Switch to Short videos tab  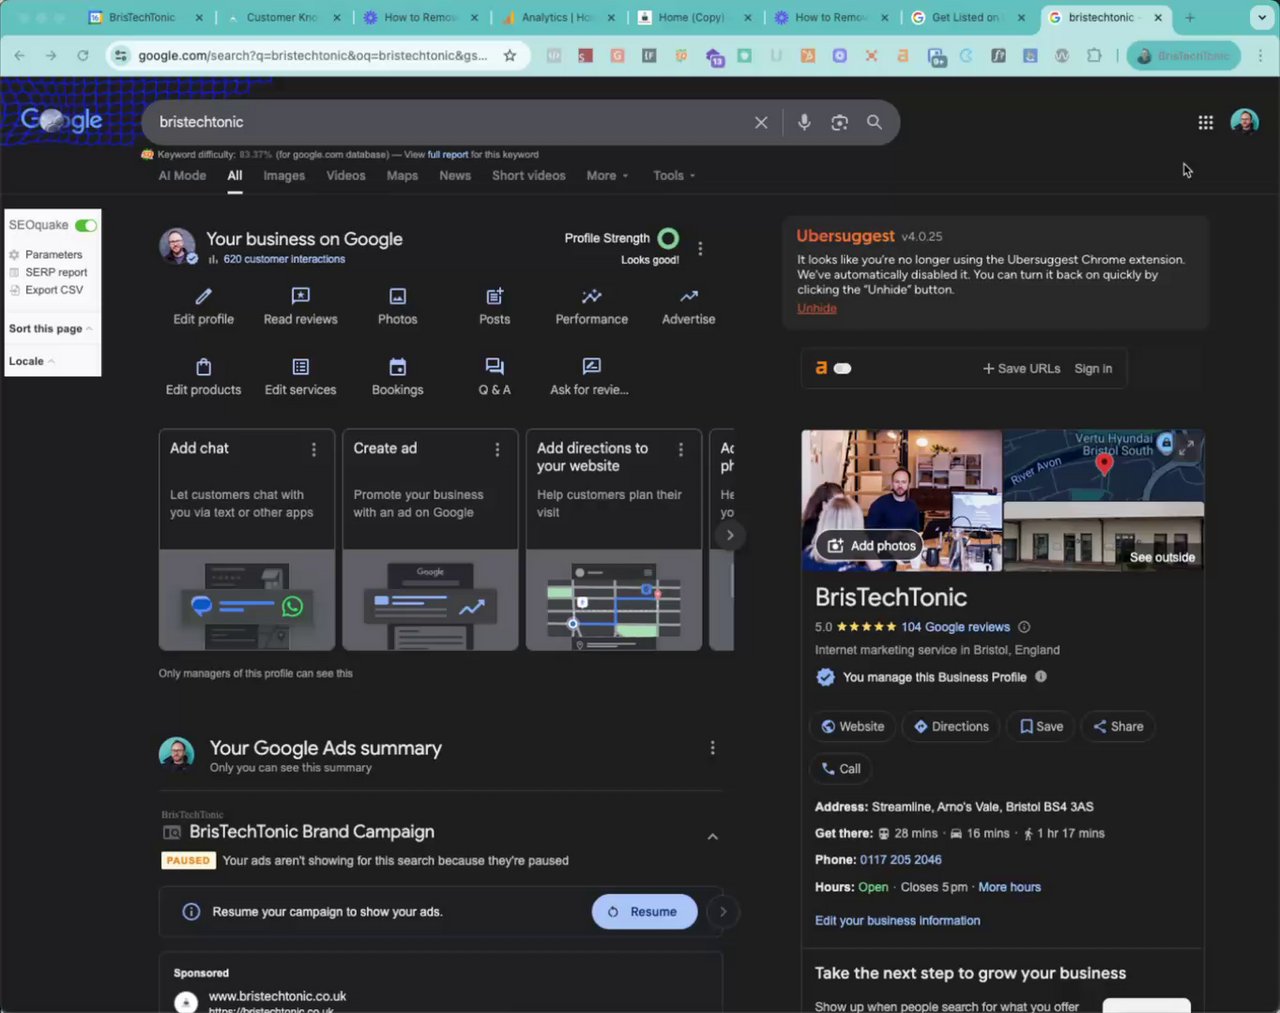point(529,175)
